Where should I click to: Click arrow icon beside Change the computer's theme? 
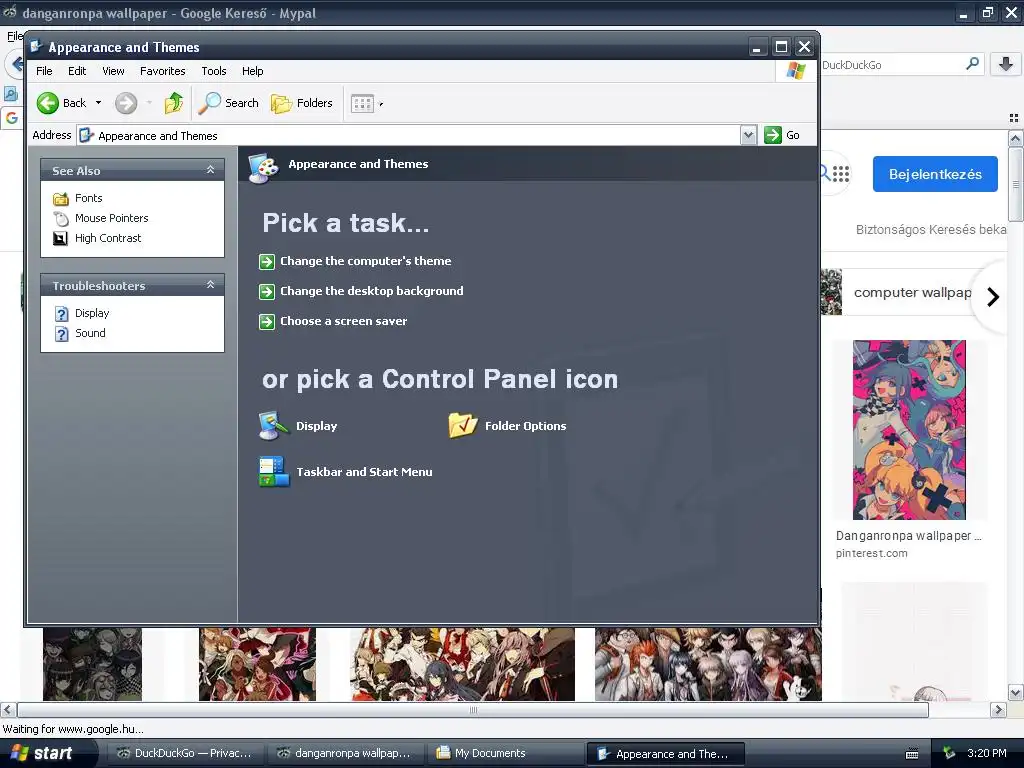(266, 262)
